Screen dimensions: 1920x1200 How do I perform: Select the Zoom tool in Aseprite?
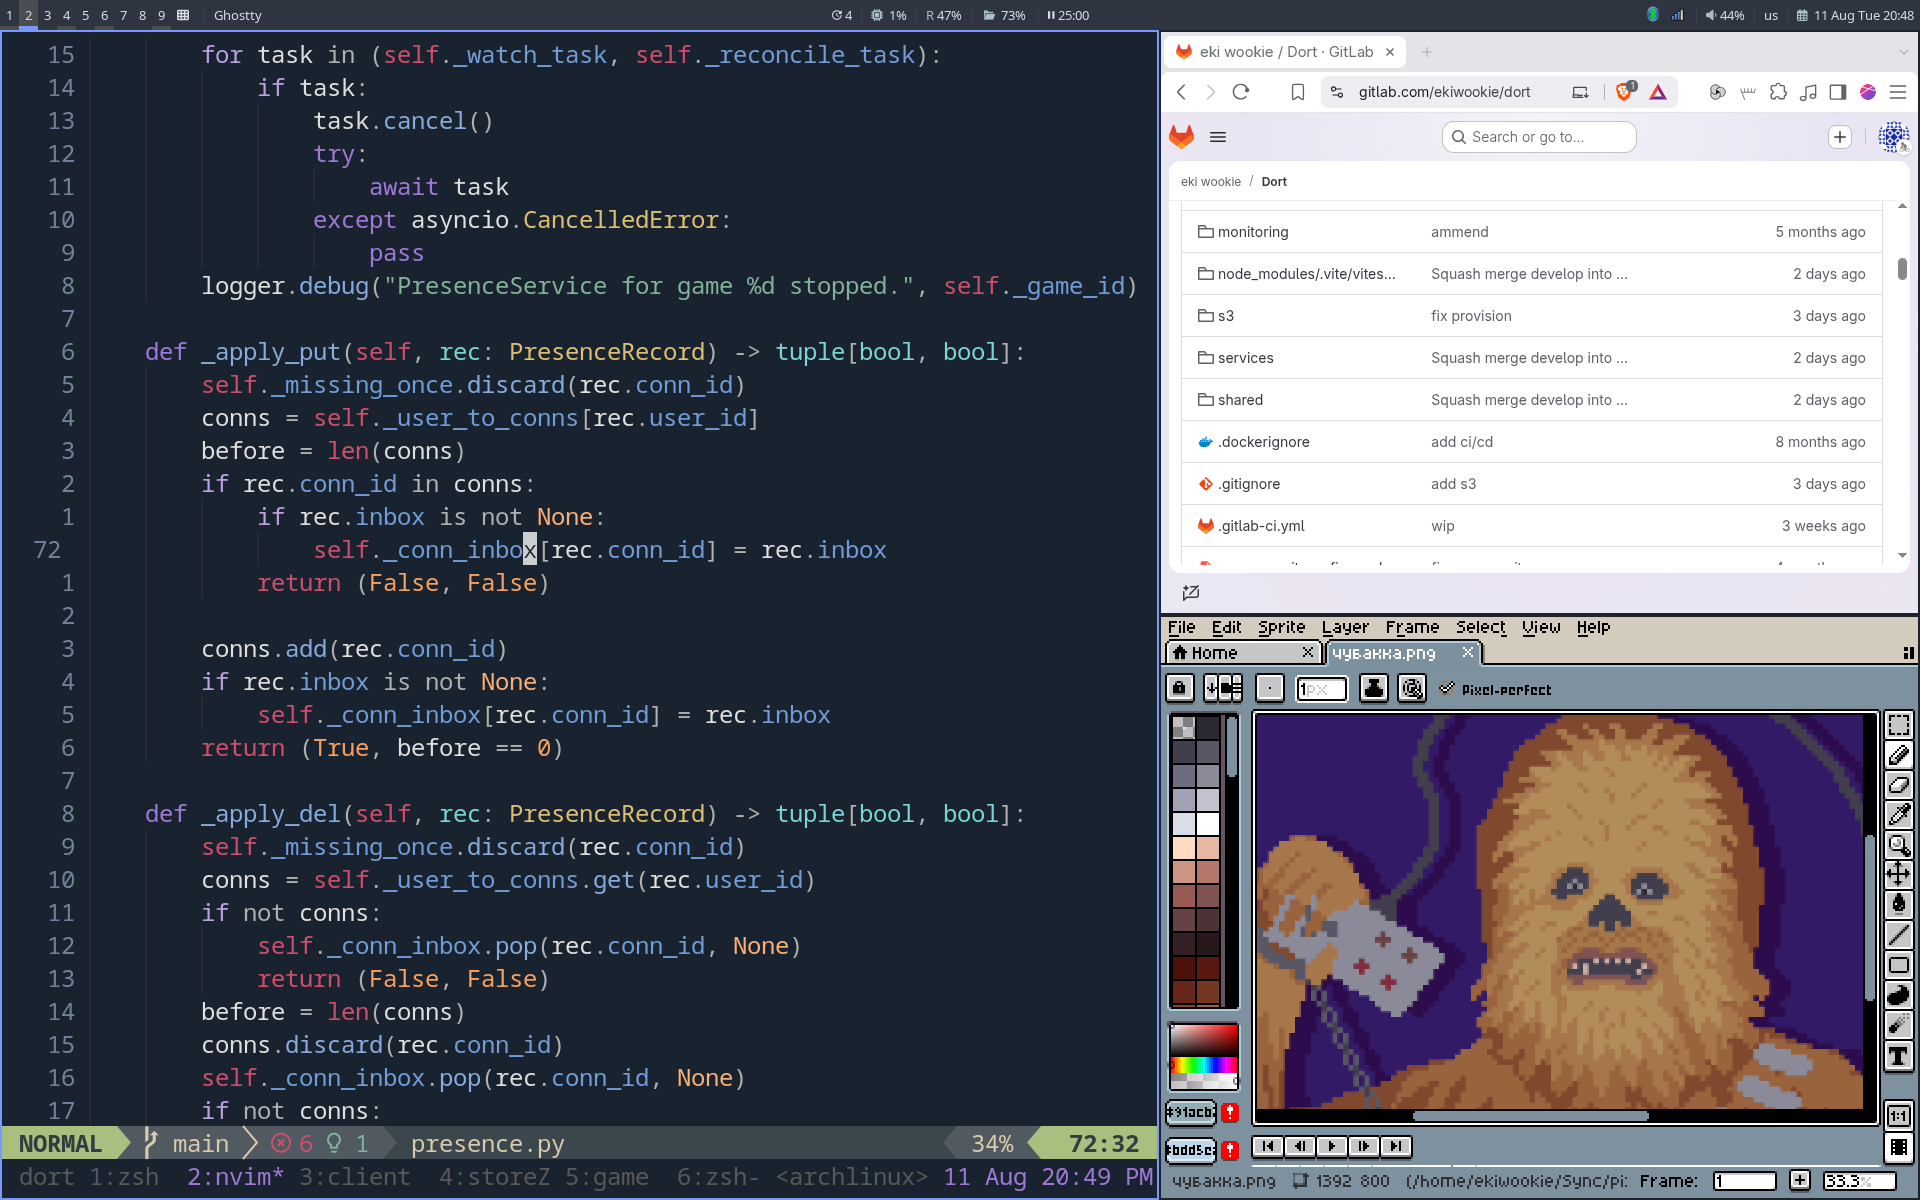point(1898,845)
